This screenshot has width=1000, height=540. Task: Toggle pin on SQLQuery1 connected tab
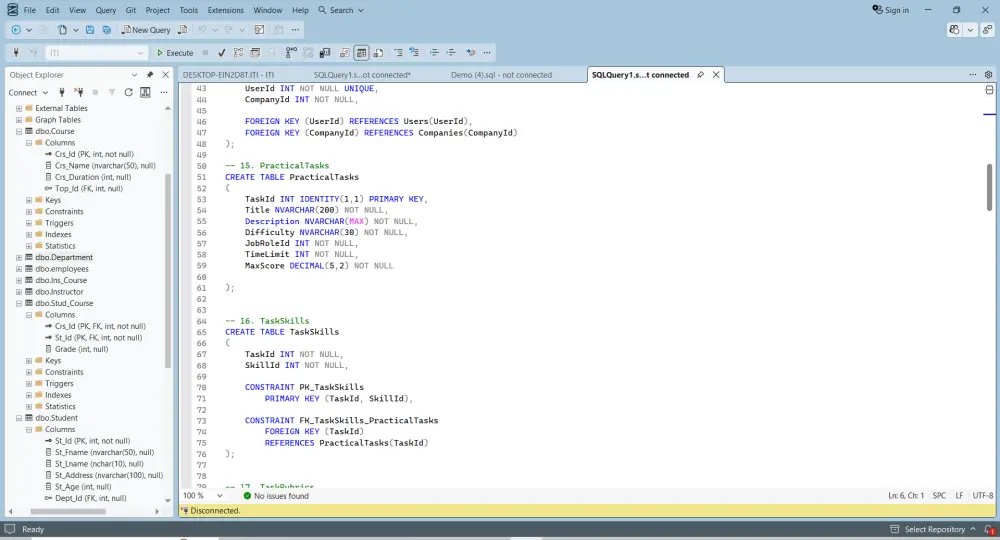tap(700, 75)
